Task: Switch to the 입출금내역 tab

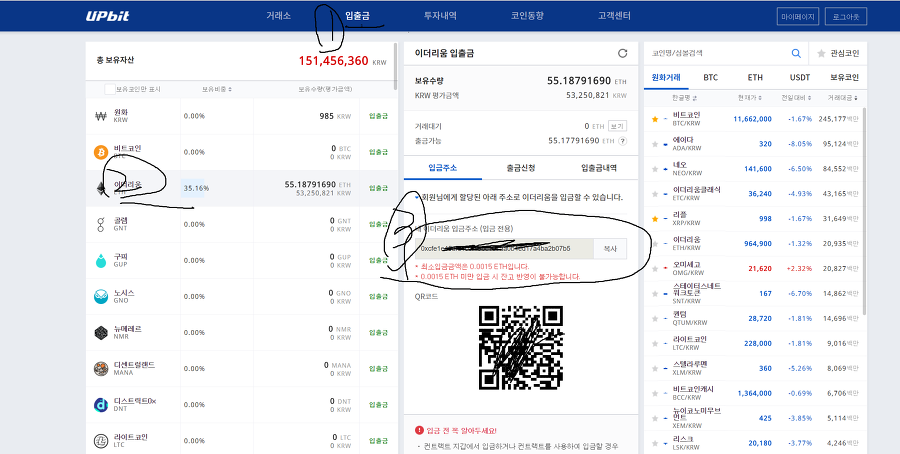Action: 599,168
